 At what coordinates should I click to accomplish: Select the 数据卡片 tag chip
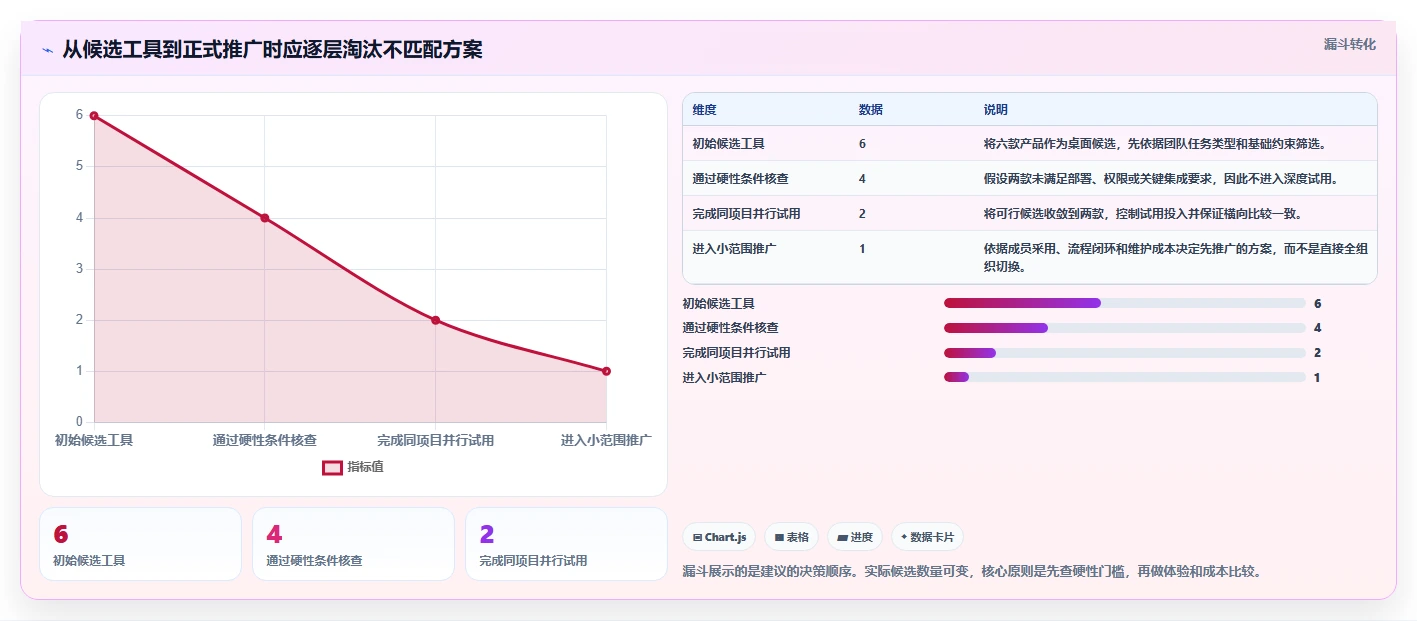point(927,537)
